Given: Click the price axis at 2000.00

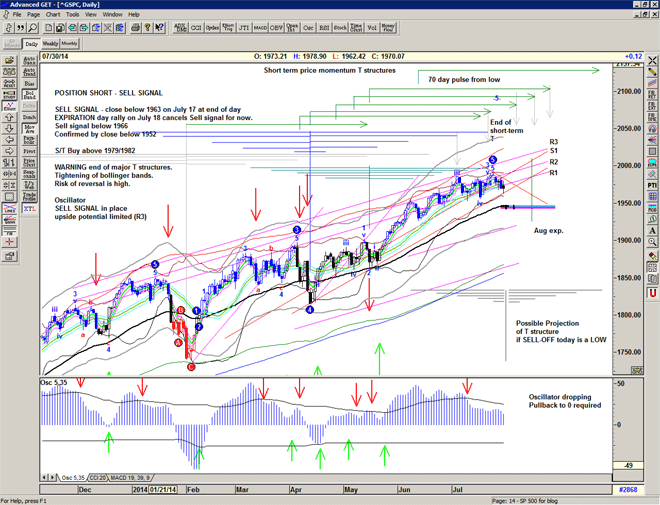Looking at the screenshot, I should [x=628, y=166].
